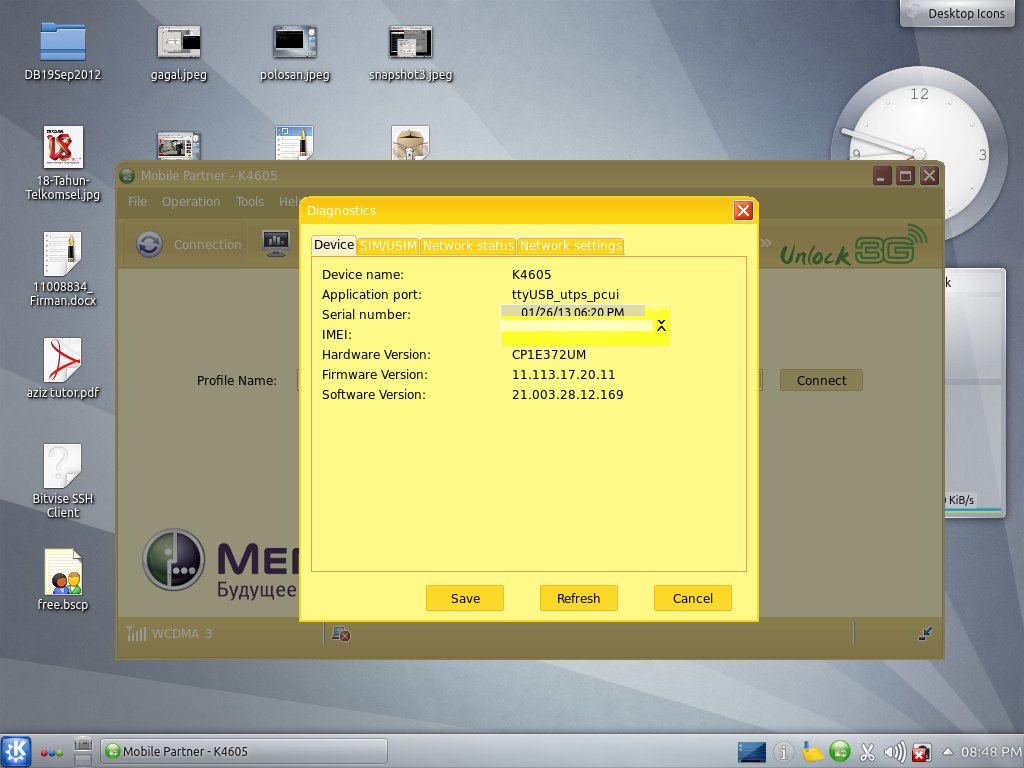Click the statistics monitor icon in the toolbar
The image size is (1024, 768).
point(275,243)
